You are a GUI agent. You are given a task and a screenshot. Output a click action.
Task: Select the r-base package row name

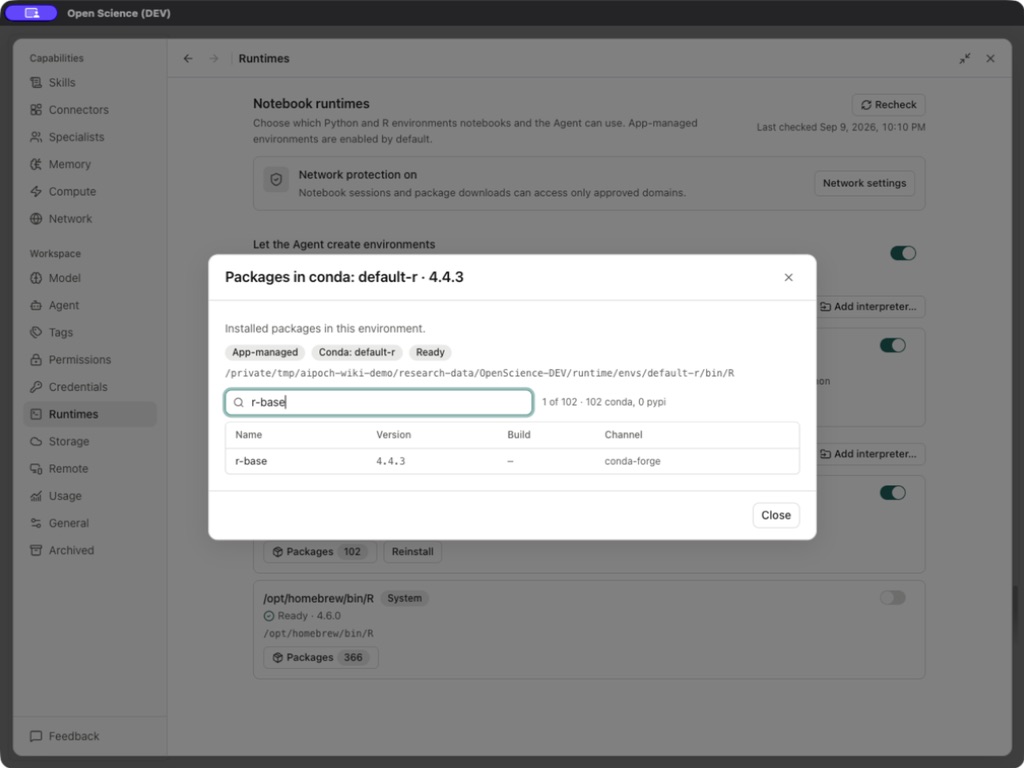pos(251,461)
